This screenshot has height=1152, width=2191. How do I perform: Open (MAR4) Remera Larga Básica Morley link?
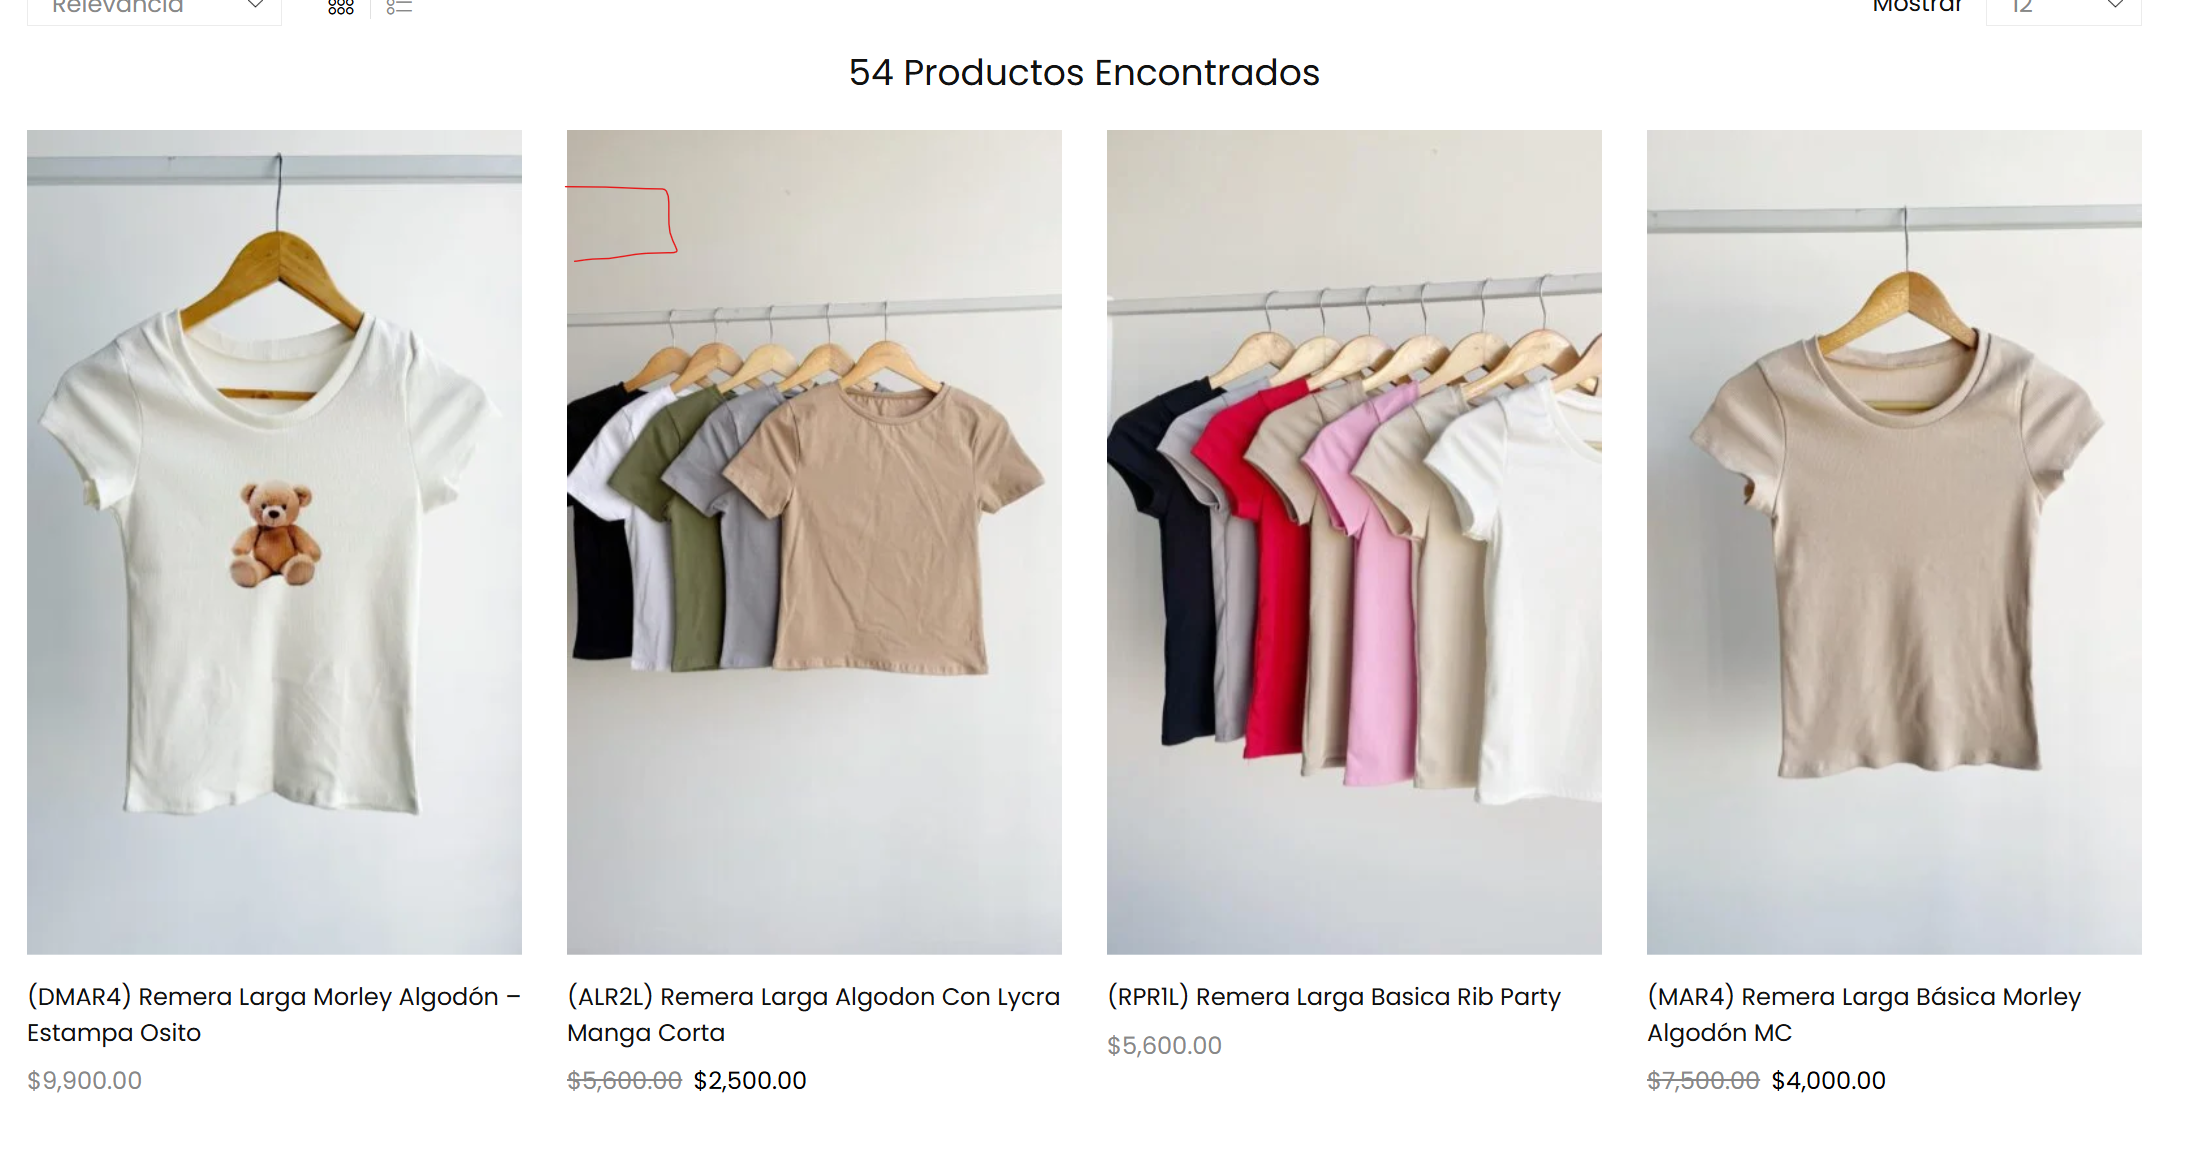[x=1864, y=1014]
